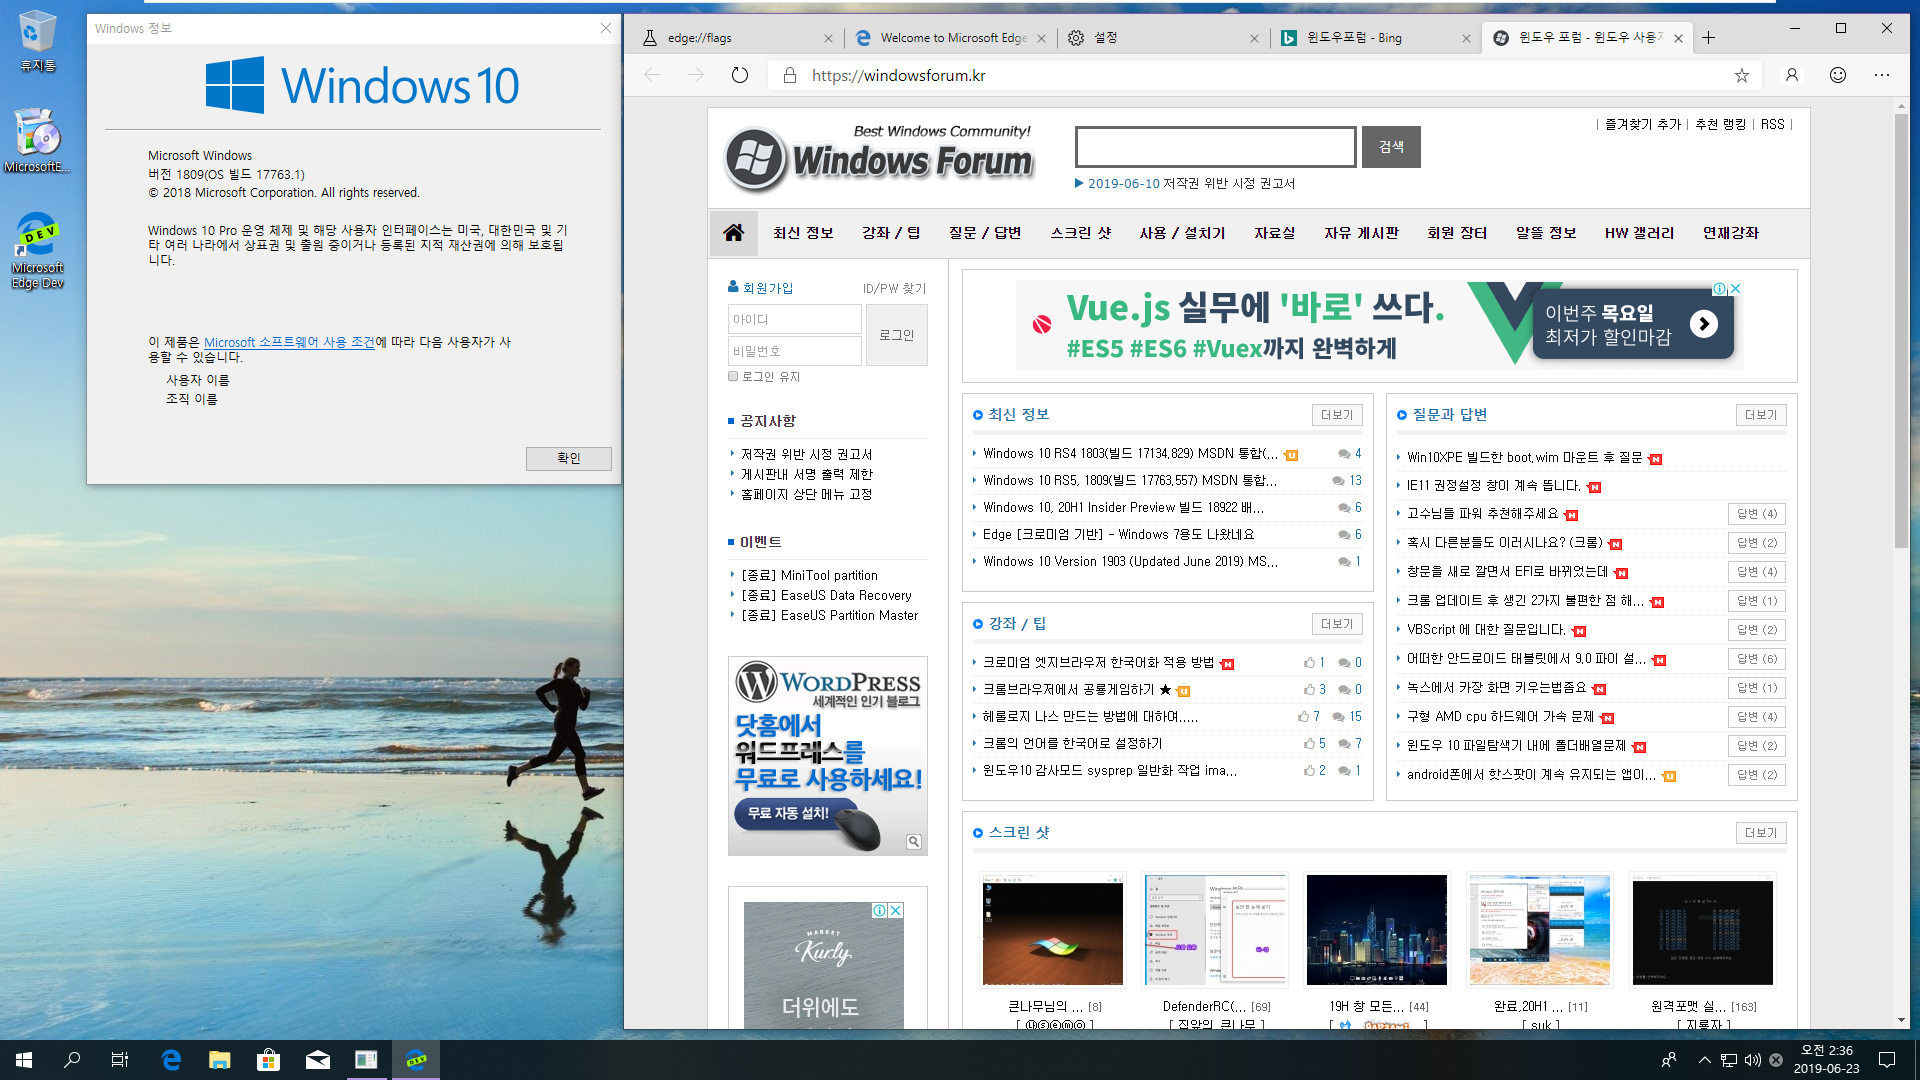Open Edge [크로미엄 기반] Windows 7용도 post
This screenshot has width=1920, height=1080.
(x=1118, y=535)
